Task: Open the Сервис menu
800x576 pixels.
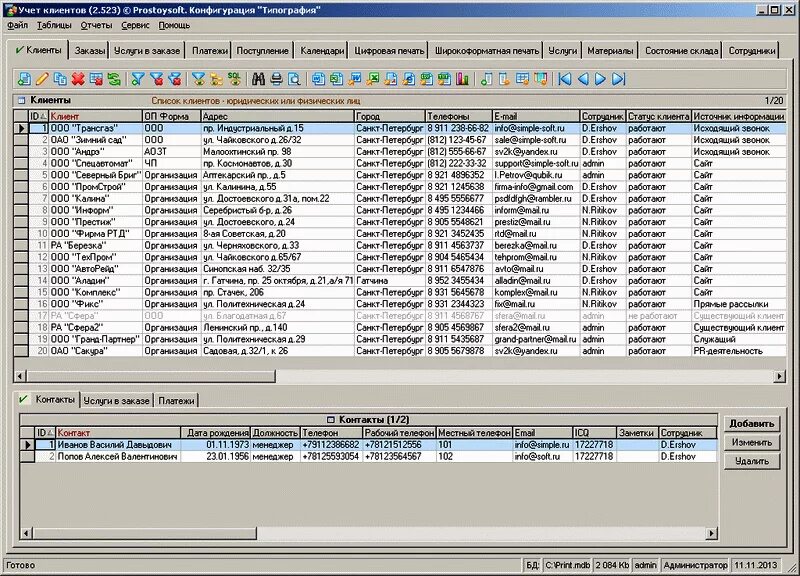Action: [x=135, y=25]
